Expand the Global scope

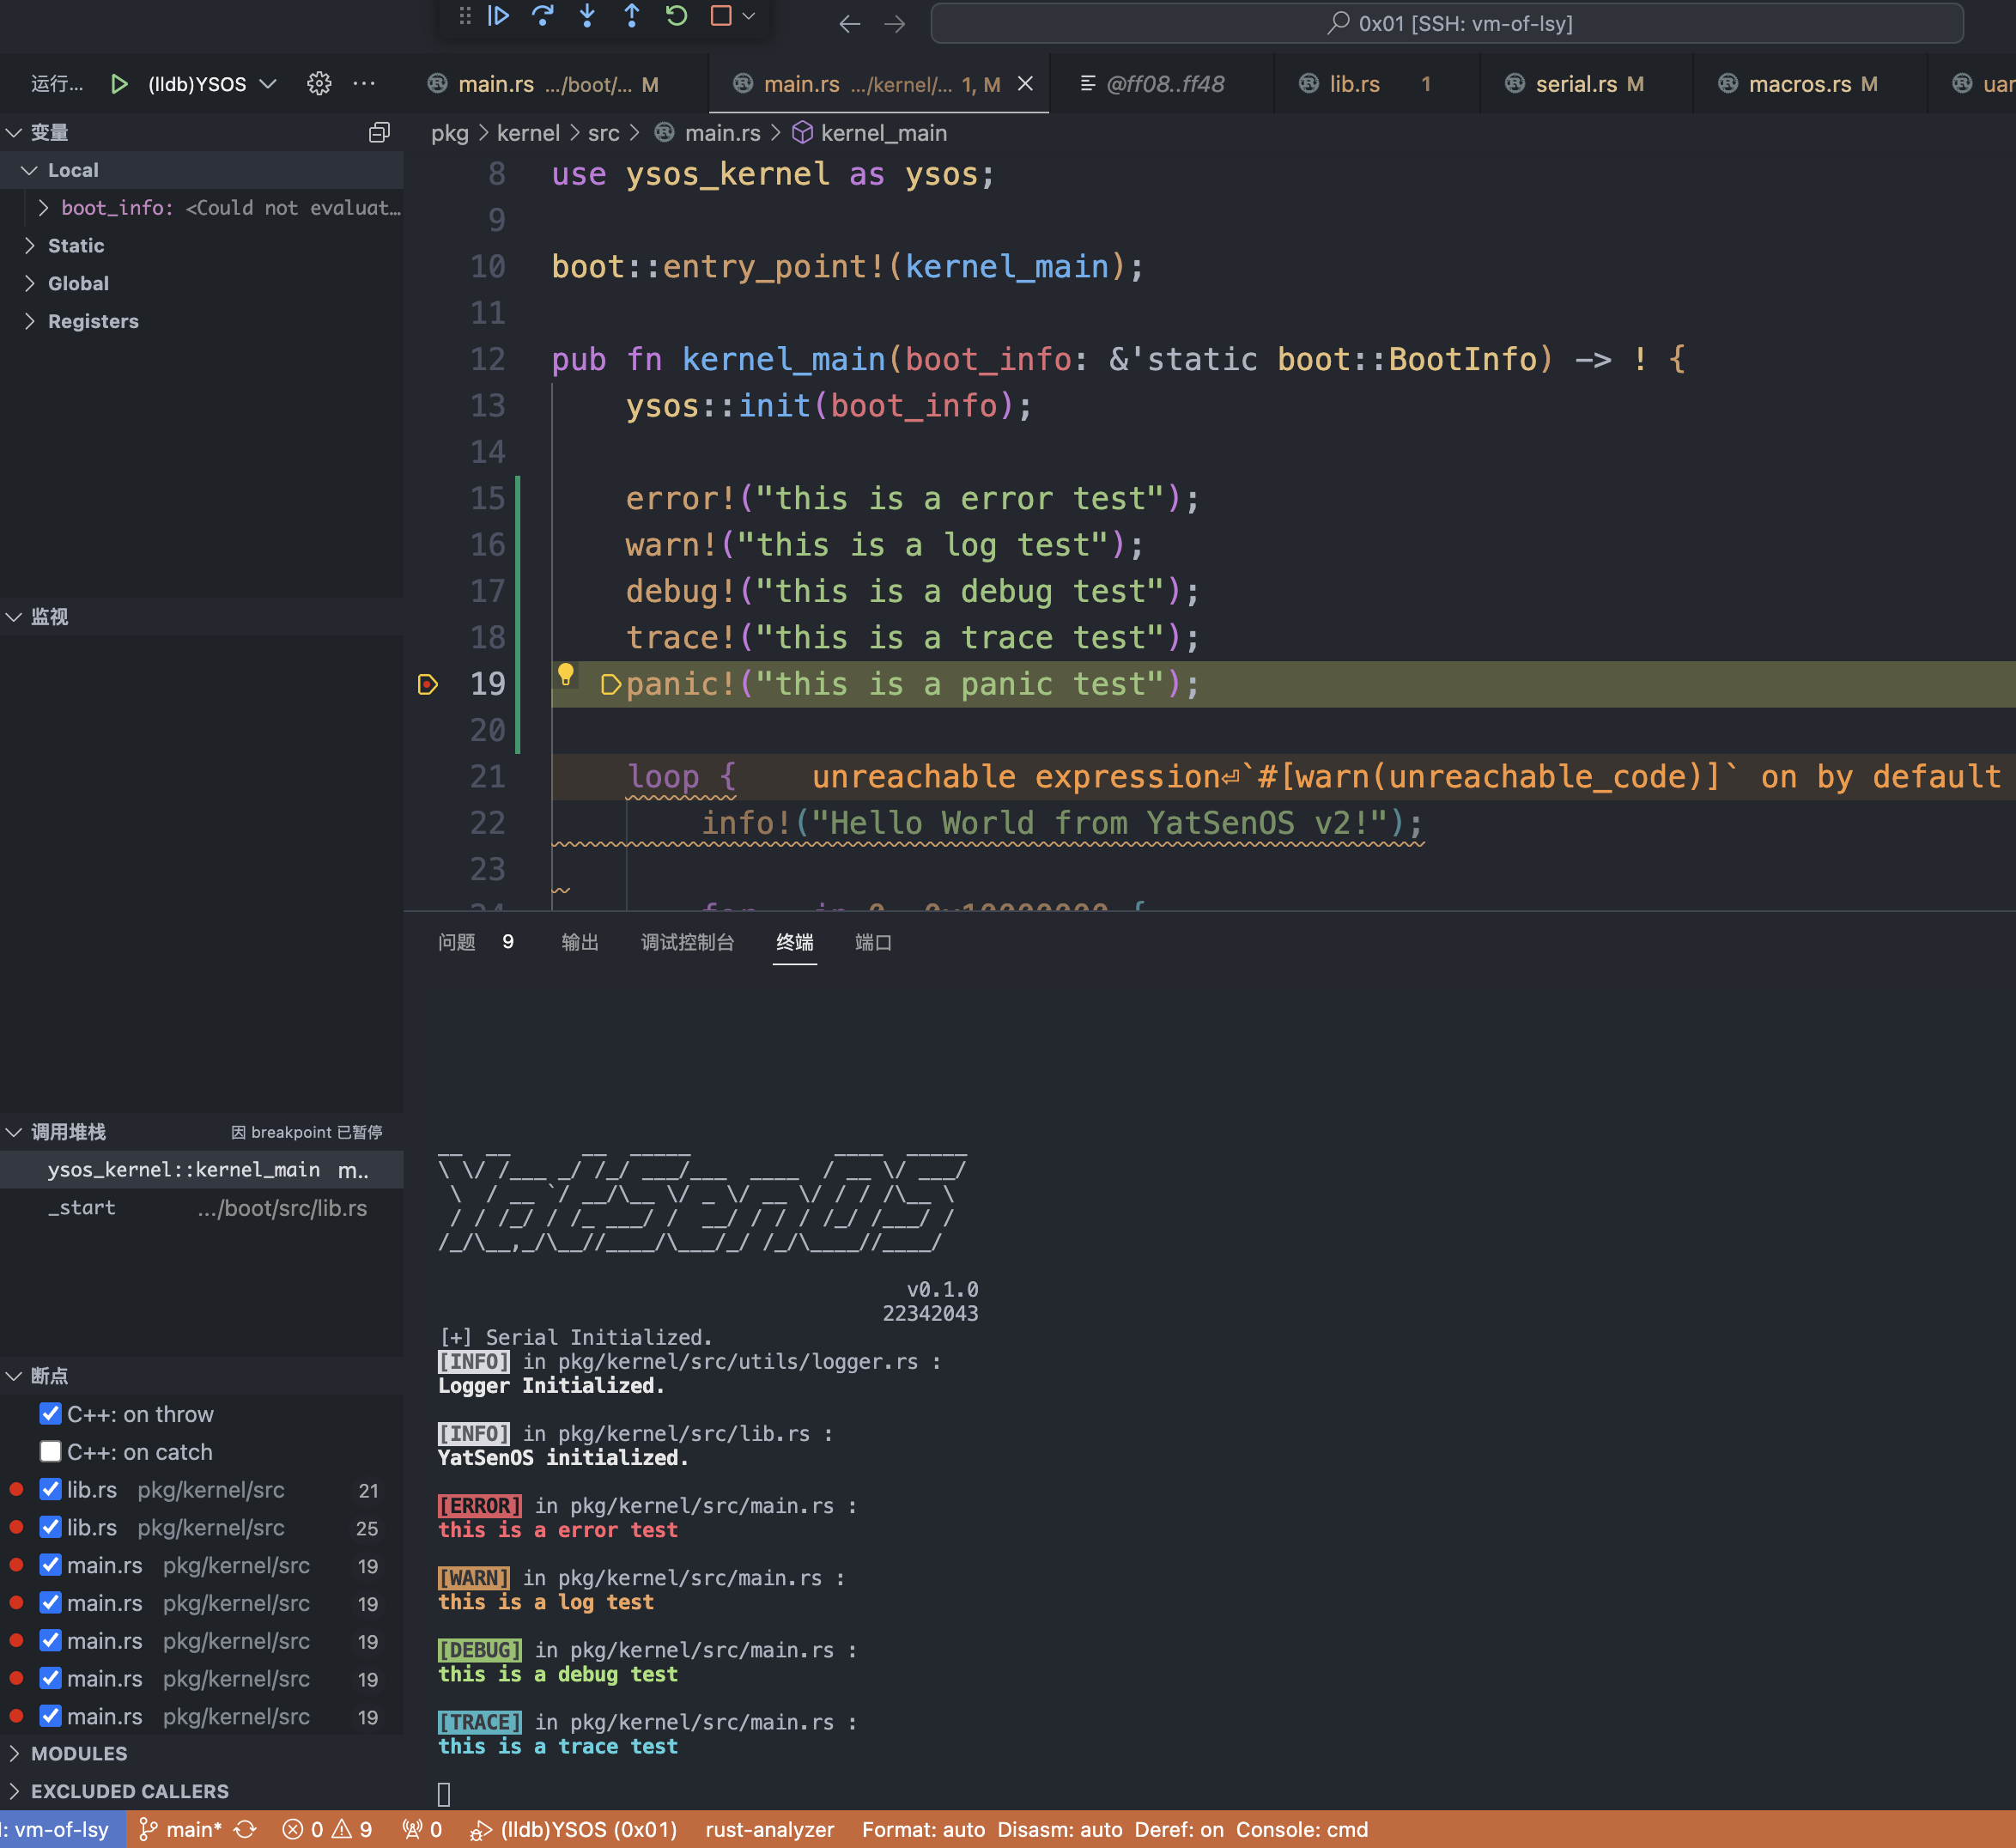tap(30, 284)
